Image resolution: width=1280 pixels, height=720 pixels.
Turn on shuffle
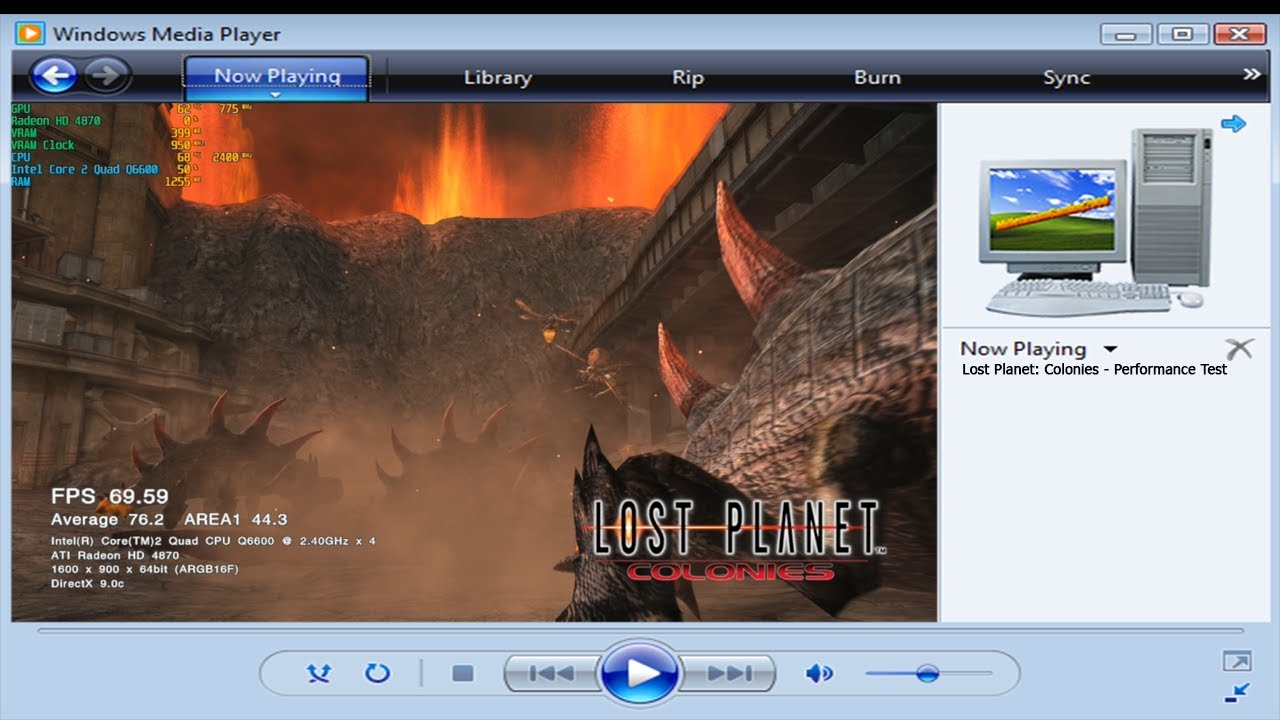click(318, 673)
